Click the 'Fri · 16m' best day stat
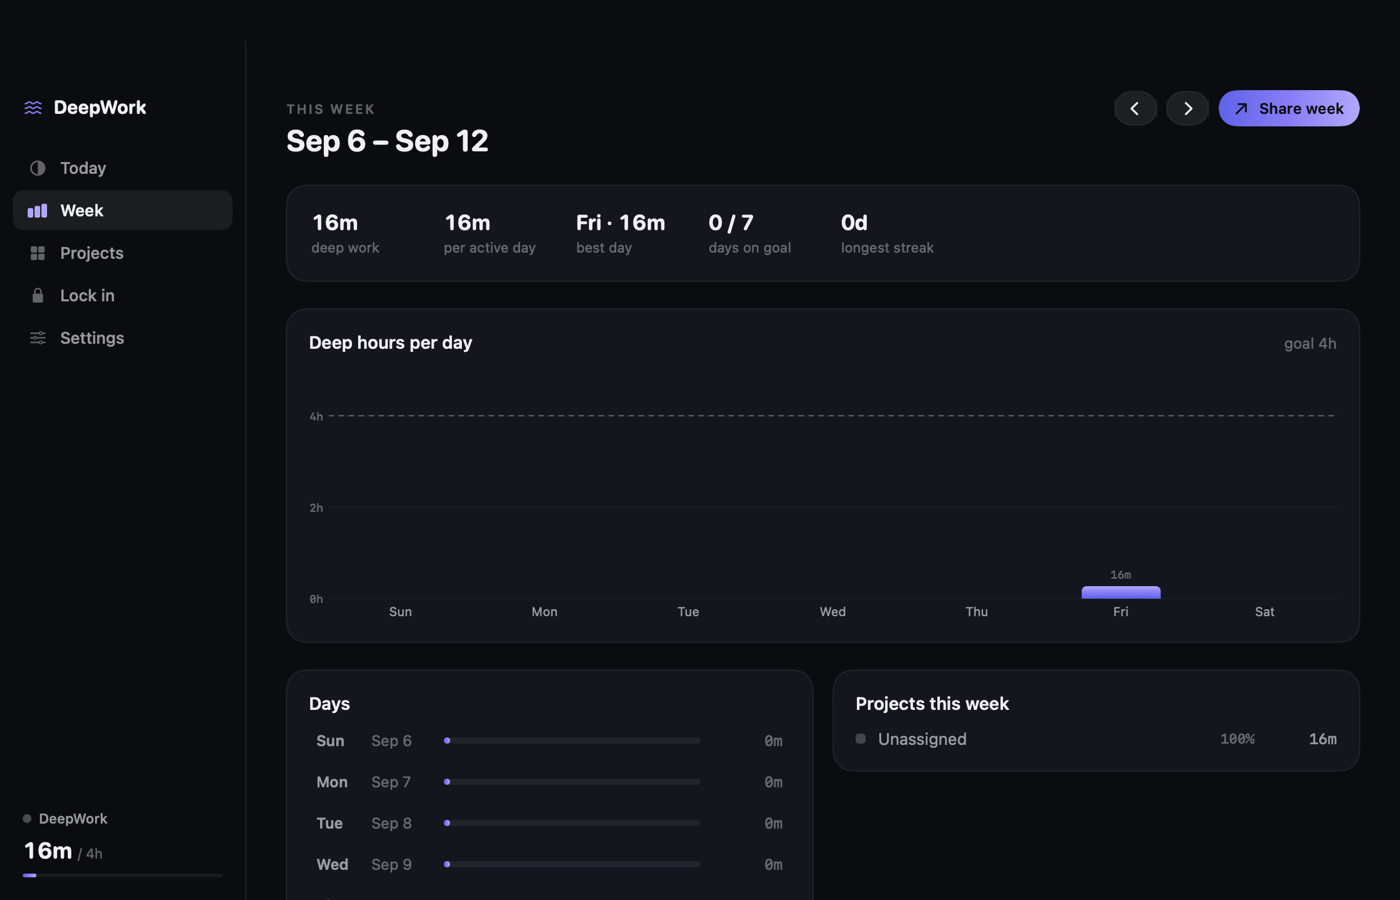 [620, 233]
